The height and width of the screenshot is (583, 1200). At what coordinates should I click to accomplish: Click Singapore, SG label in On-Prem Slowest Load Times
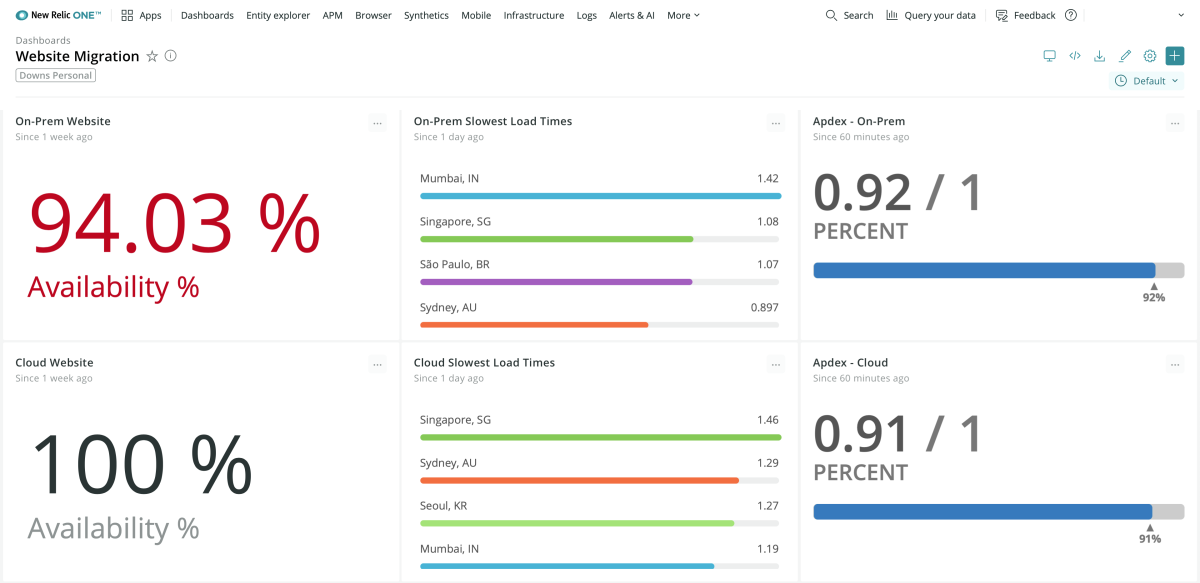point(455,221)
